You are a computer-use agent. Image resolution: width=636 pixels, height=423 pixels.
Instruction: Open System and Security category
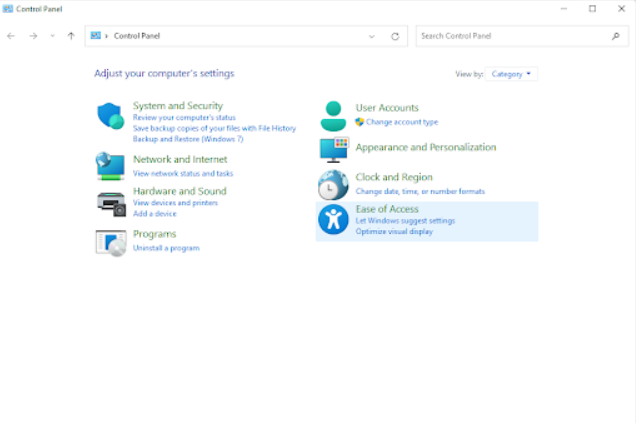178,106
